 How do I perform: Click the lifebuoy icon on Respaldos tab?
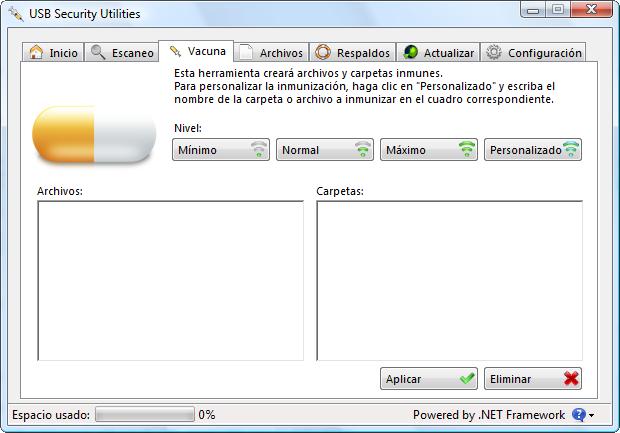click(x=323, y=52)
